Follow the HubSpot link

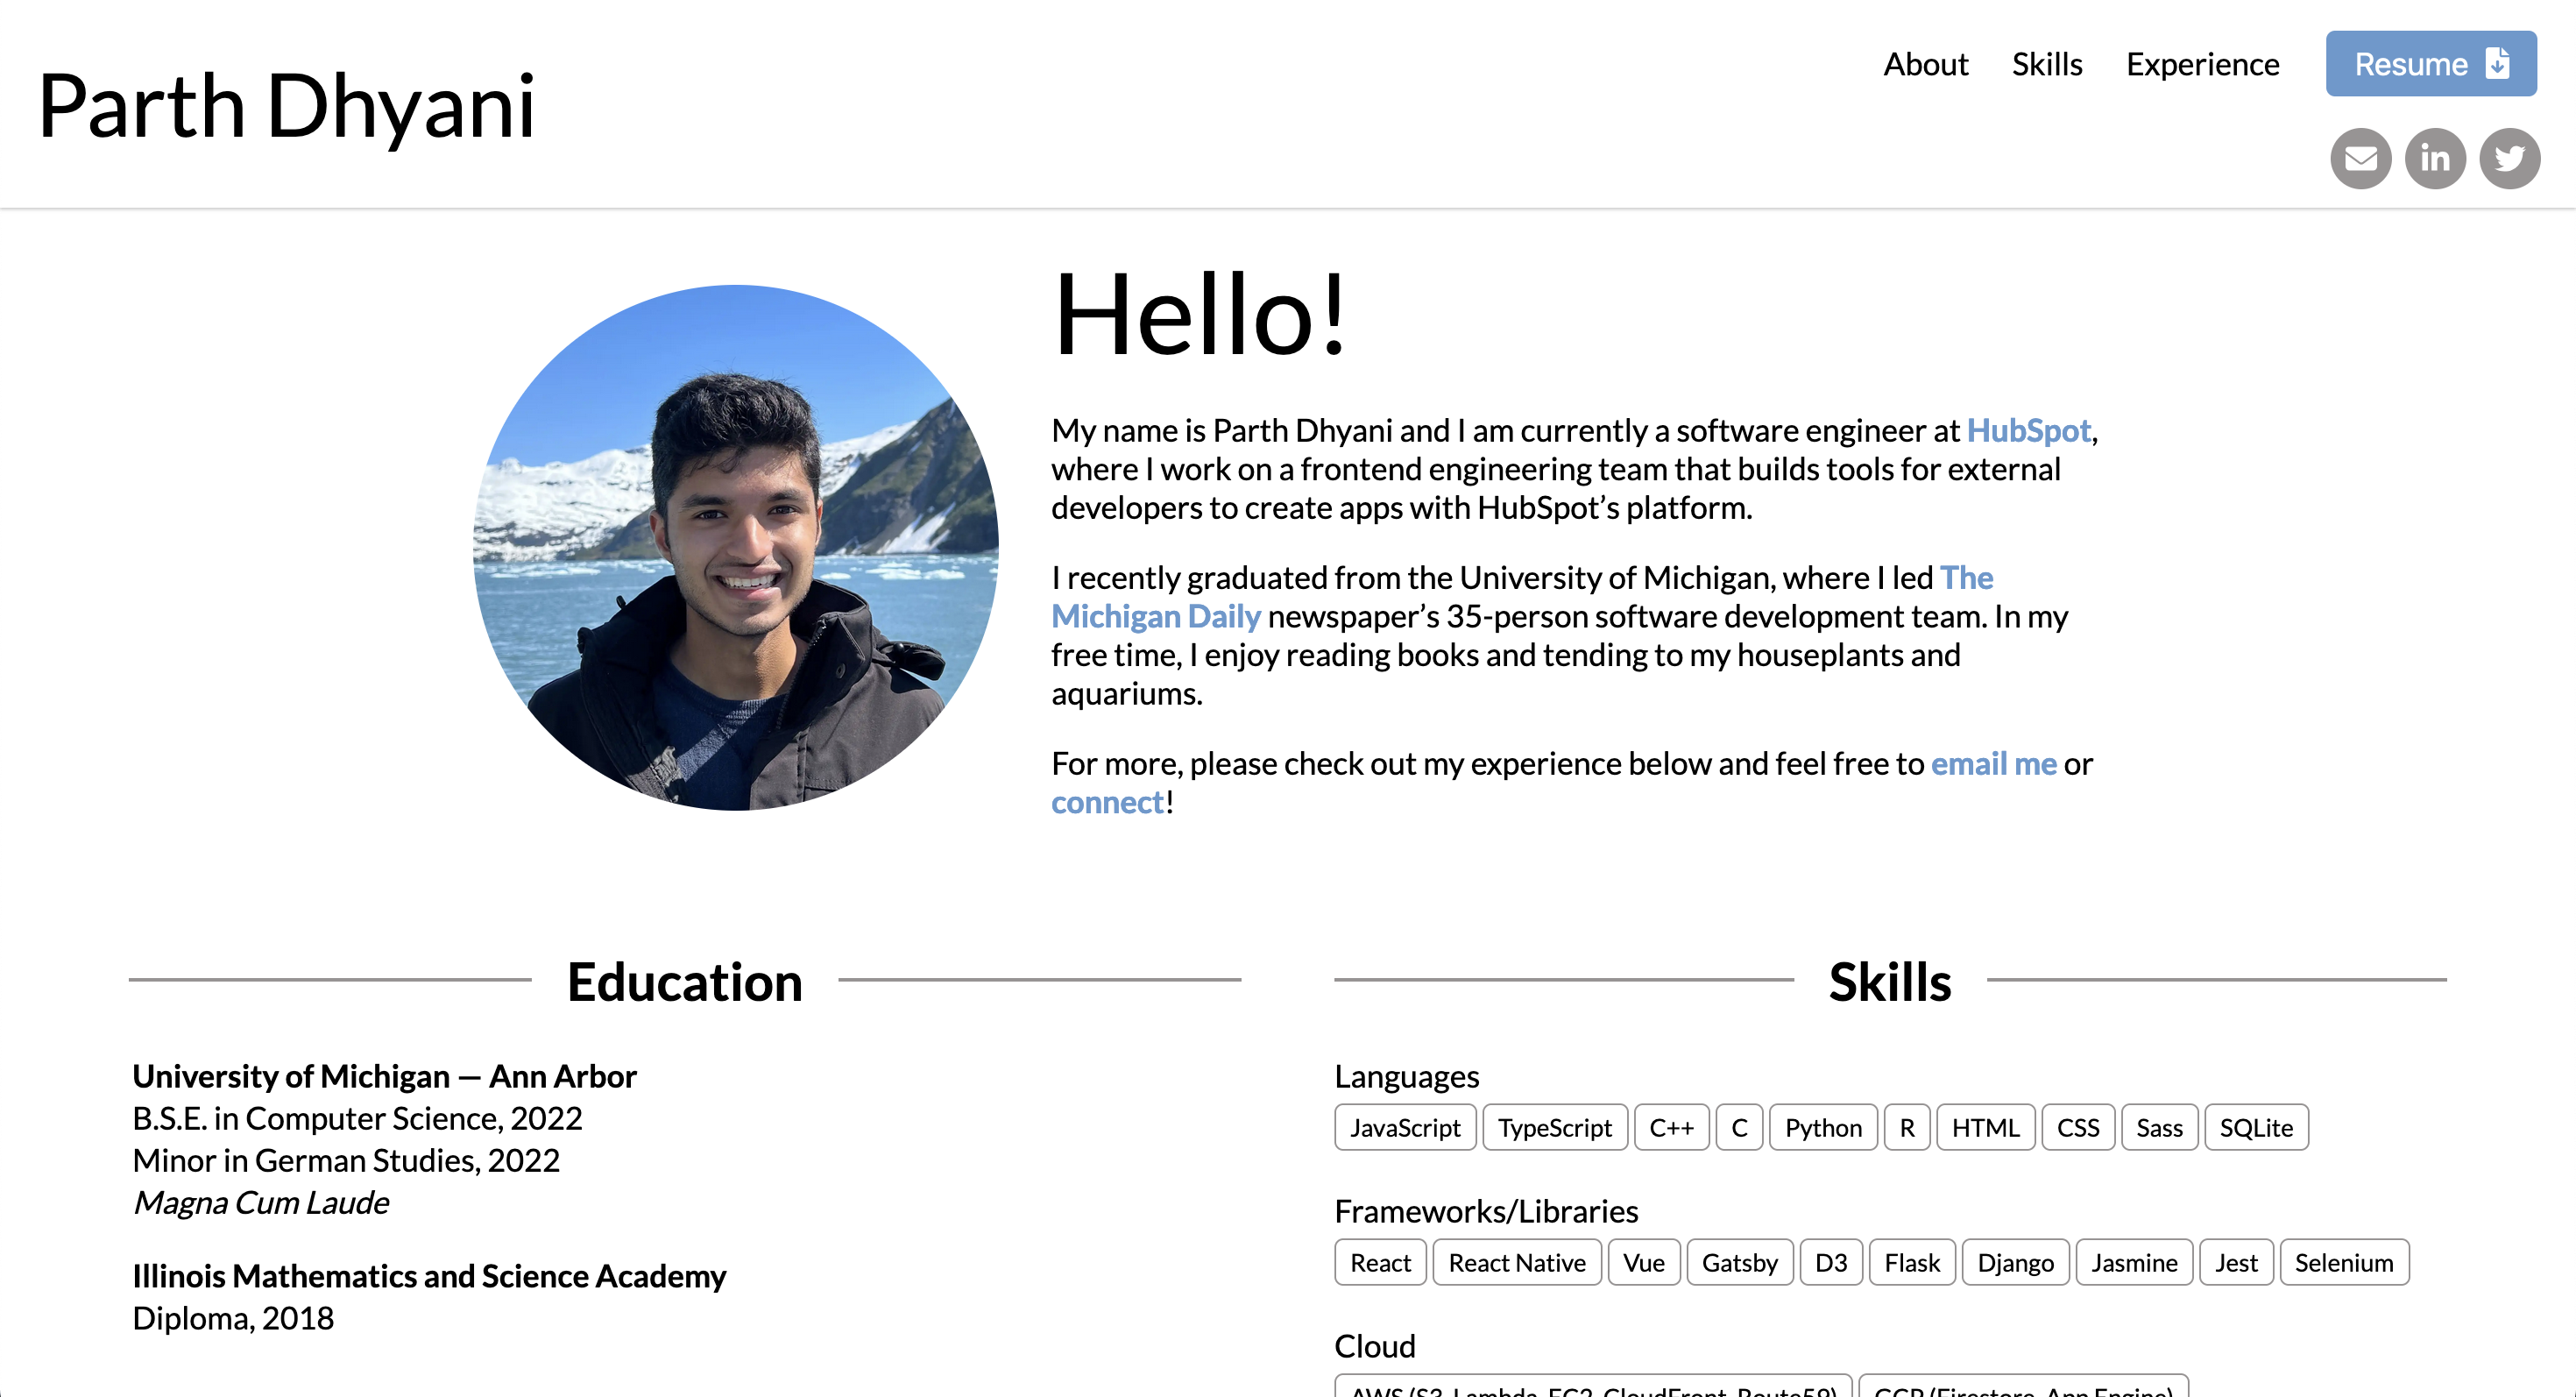[2028, 430]
